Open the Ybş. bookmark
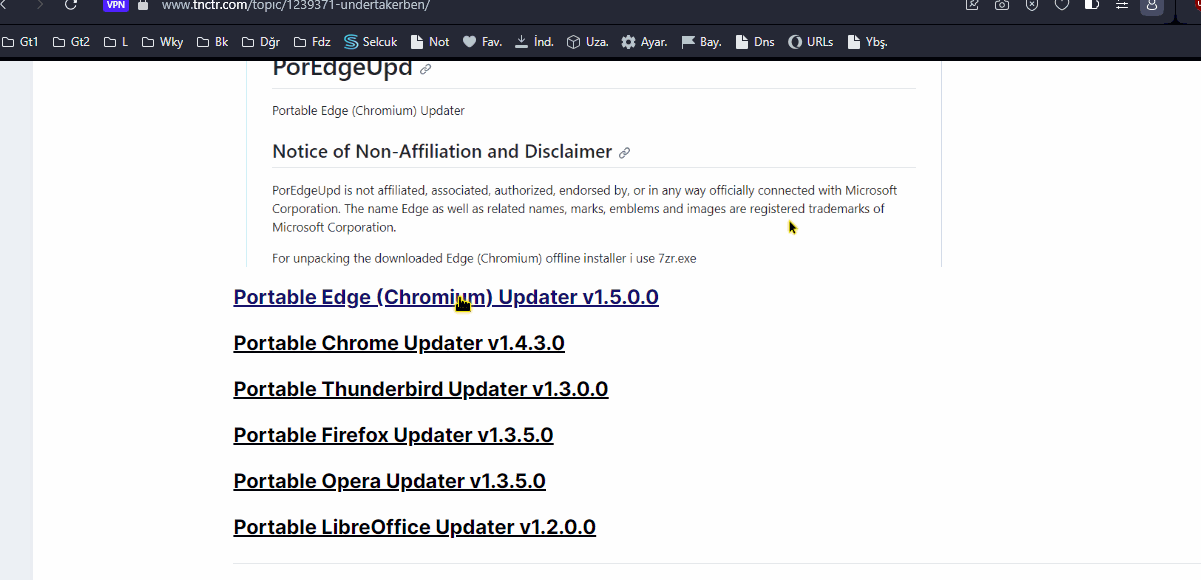This screenshot has width=1201, height=580. (867, 42)
